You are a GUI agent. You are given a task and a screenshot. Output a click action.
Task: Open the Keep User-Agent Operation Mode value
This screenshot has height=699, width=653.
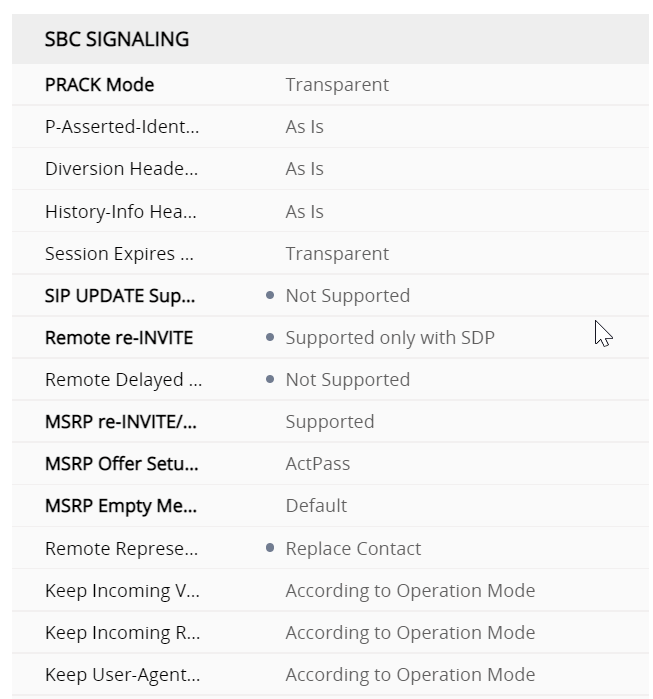coord(410,675)
